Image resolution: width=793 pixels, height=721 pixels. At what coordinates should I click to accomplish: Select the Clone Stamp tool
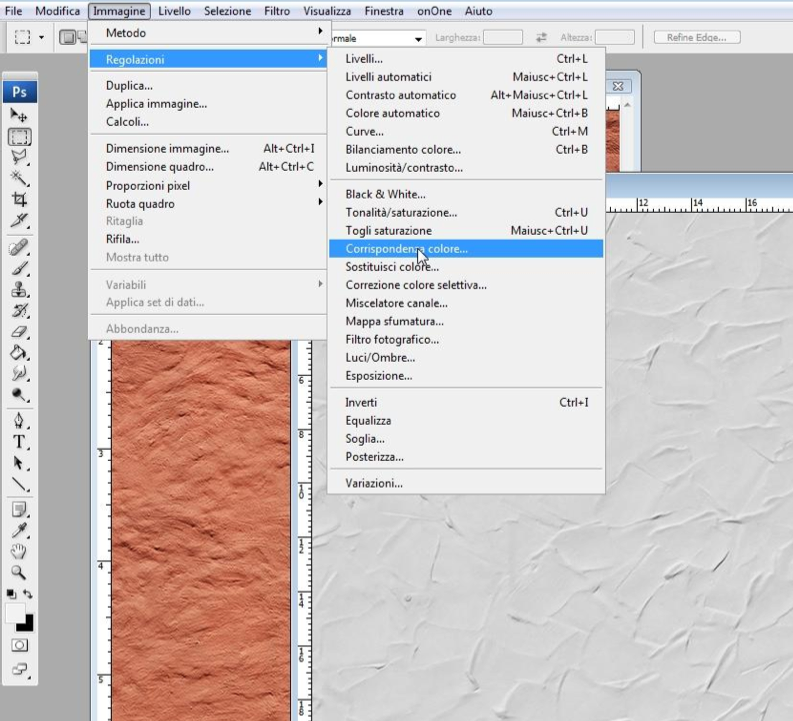(x=19, y=291)
